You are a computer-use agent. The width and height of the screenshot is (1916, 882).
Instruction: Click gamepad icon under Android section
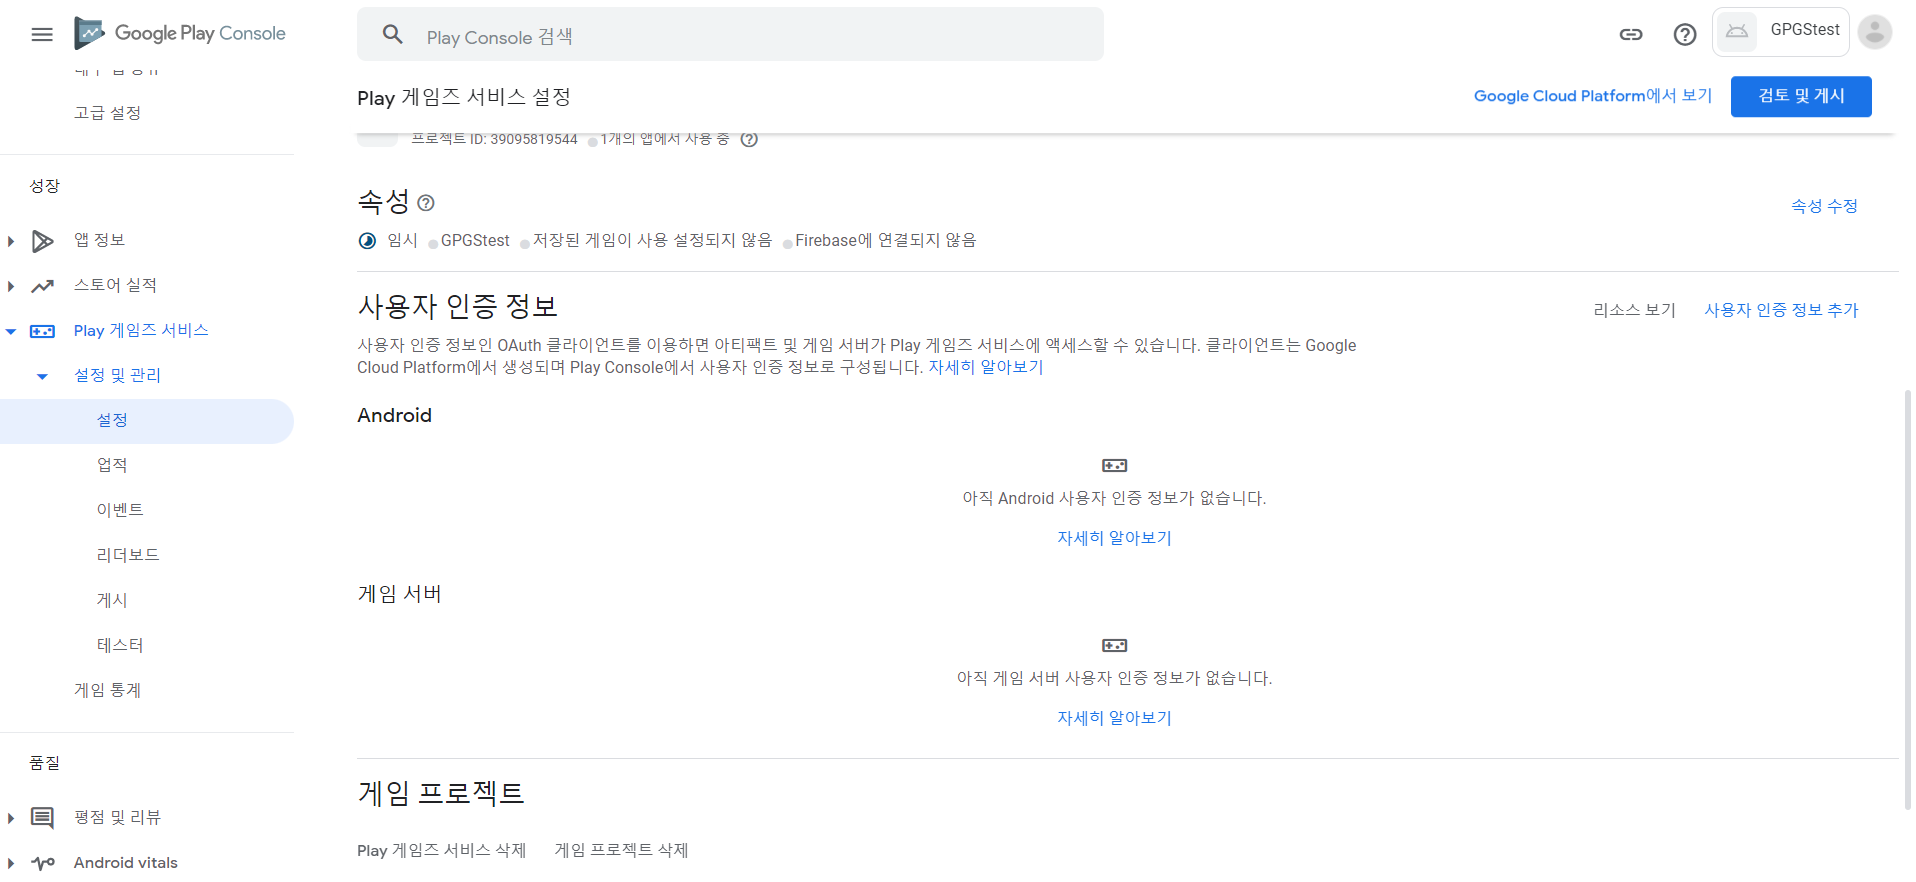click(x=1114, y=465)
